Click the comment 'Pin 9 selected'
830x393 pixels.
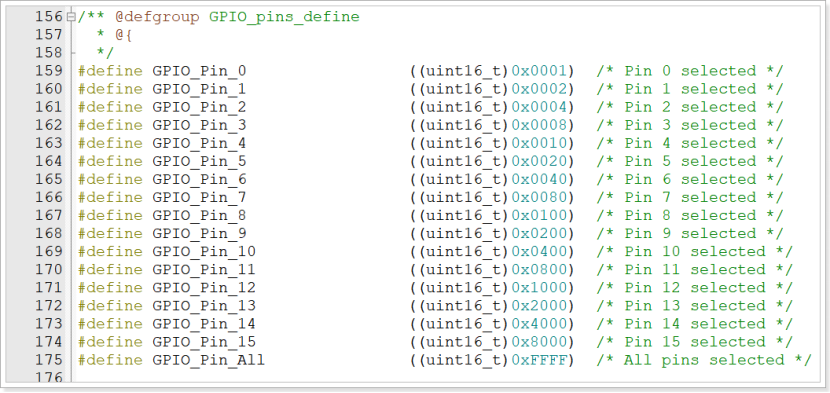point(690,234)
